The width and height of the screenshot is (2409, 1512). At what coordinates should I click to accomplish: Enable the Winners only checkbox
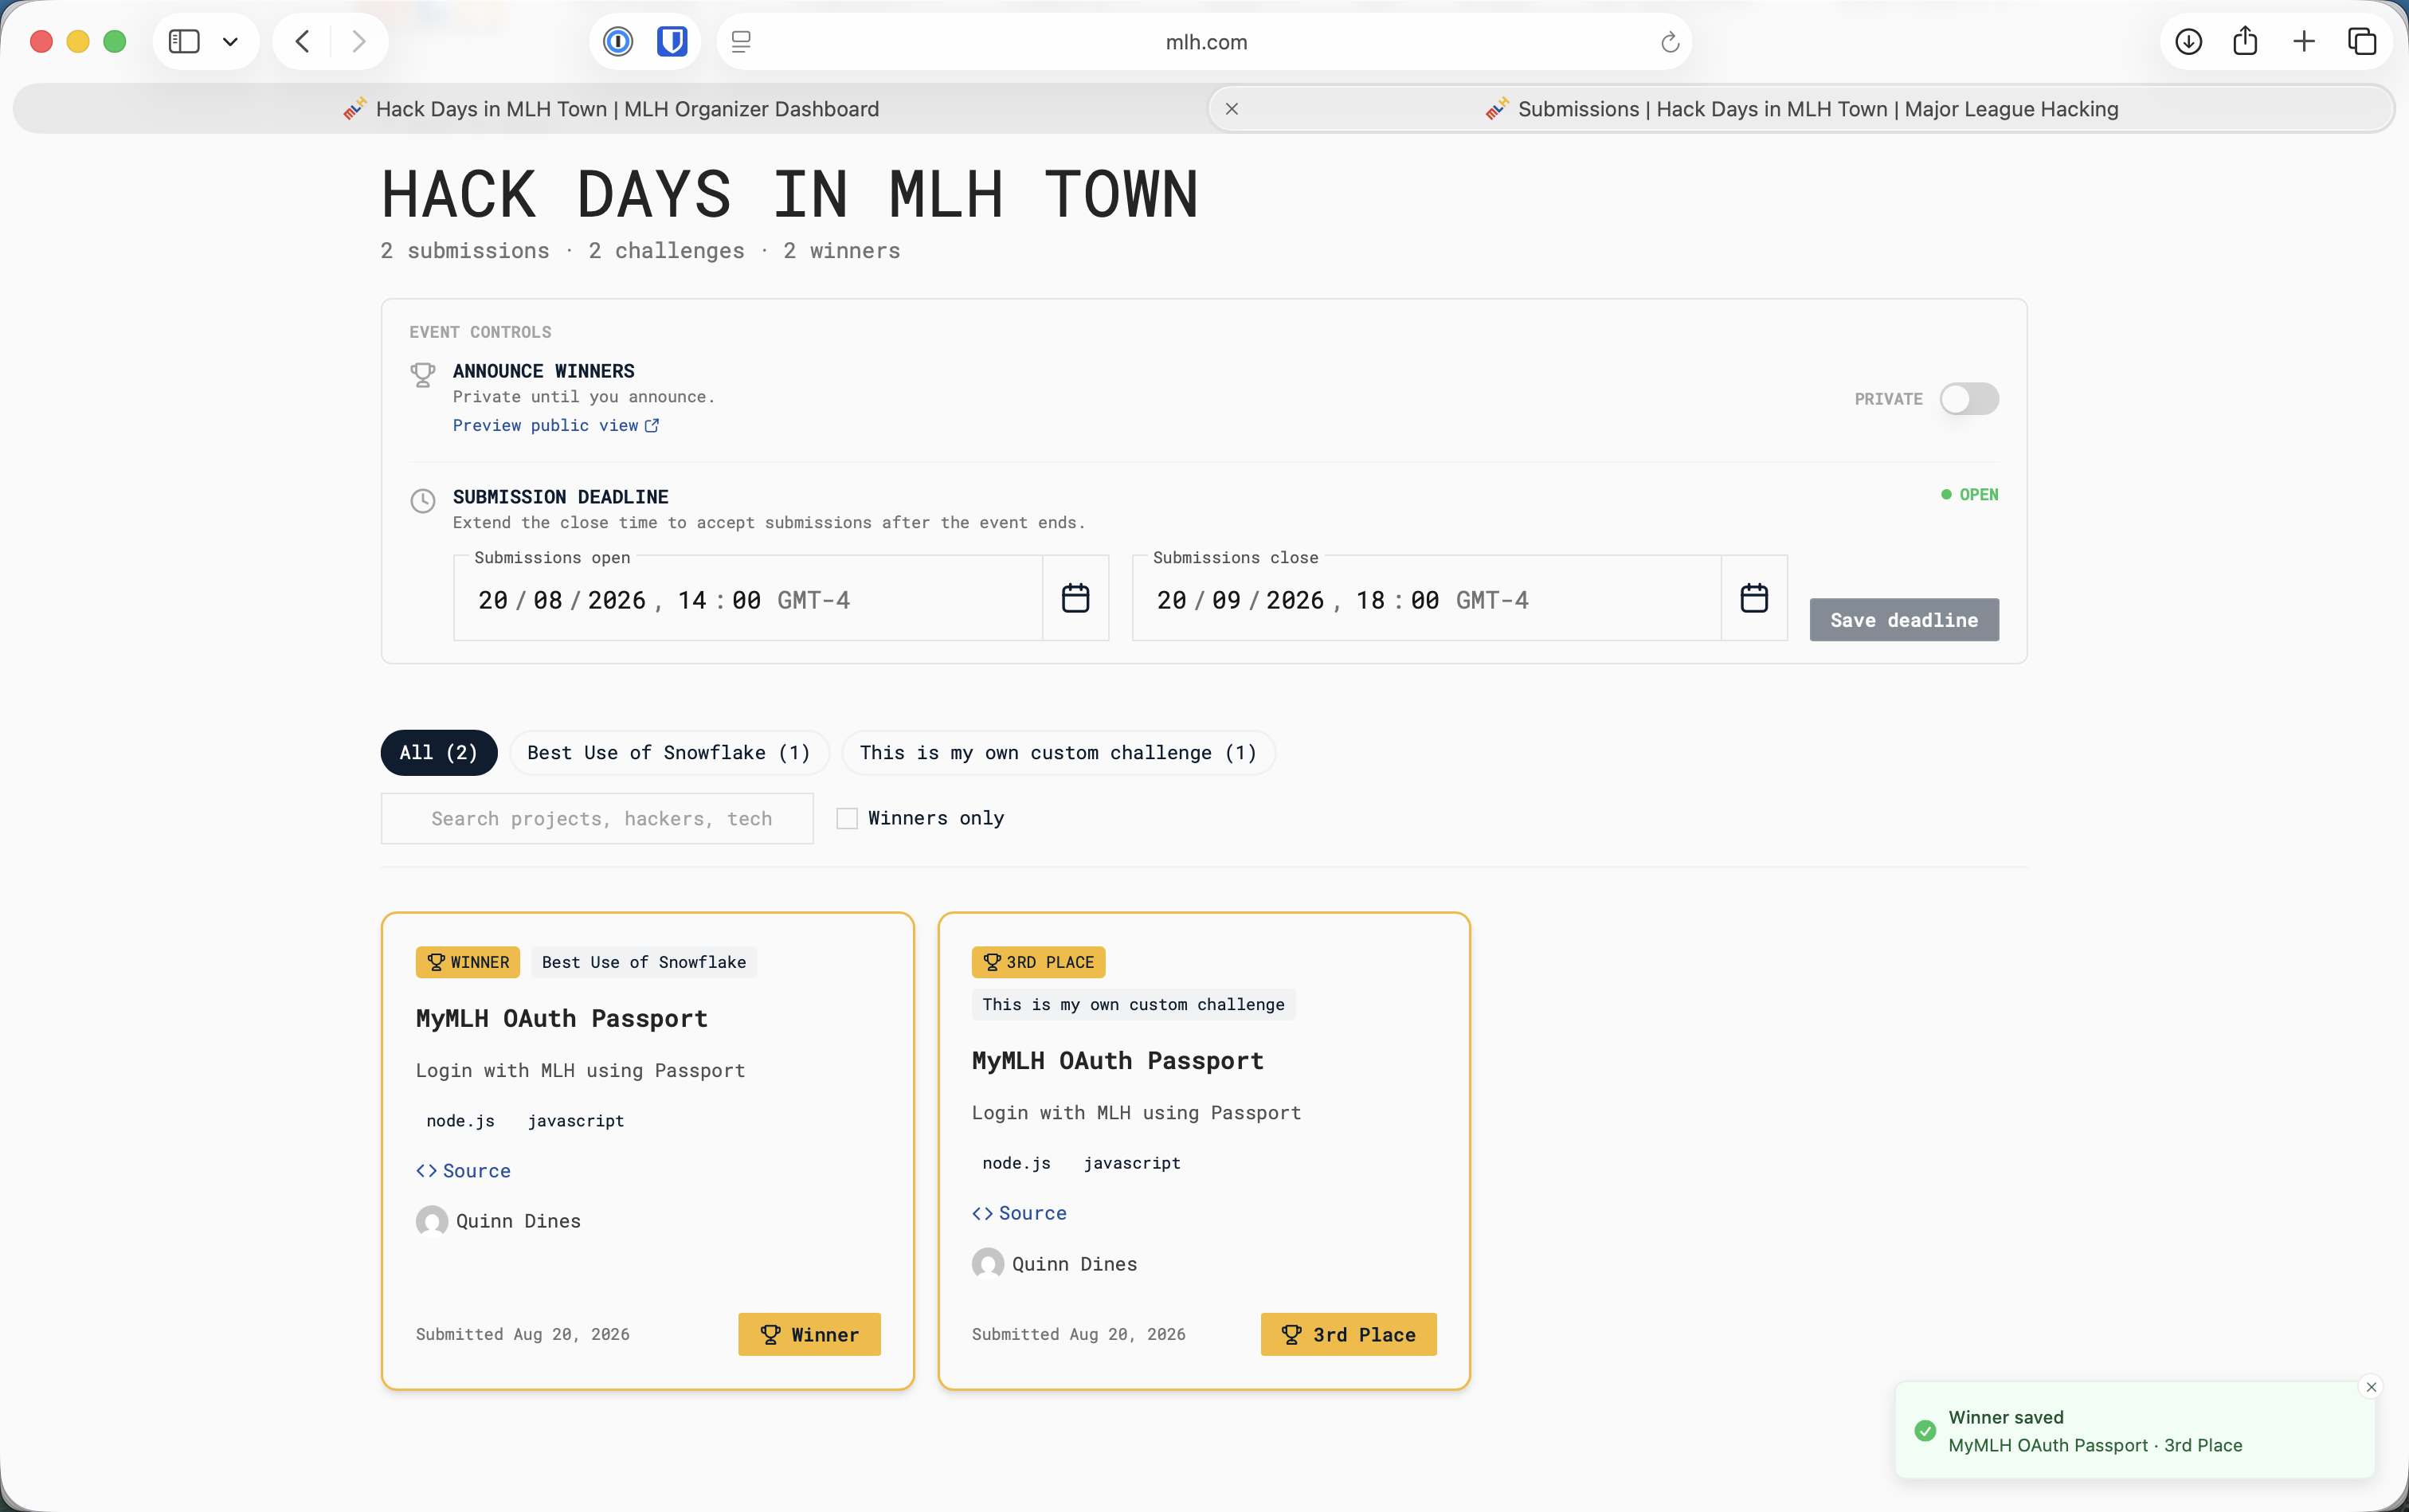(847, 818)
